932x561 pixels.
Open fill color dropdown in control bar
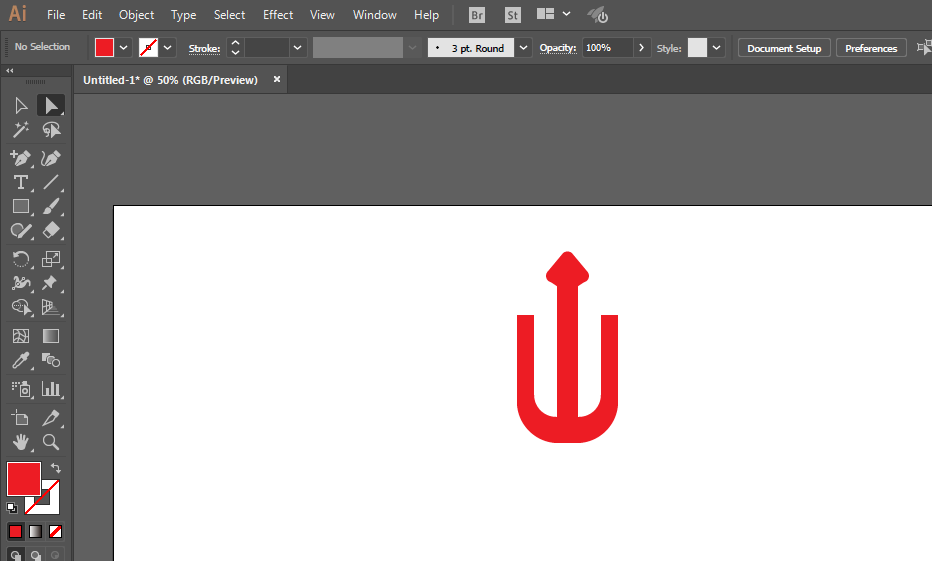click(x=123, y=48)
